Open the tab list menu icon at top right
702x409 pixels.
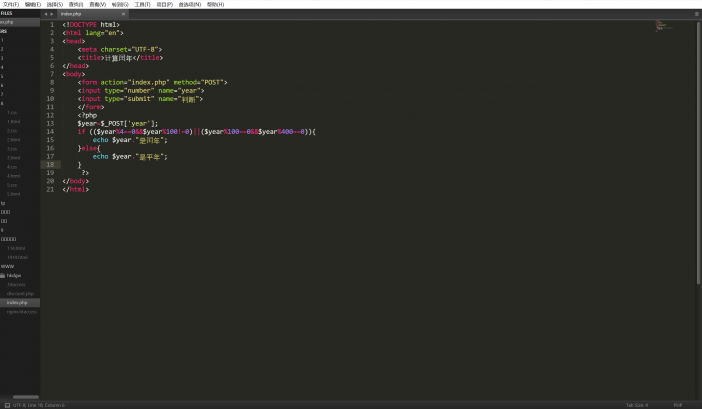pos(696,14)
